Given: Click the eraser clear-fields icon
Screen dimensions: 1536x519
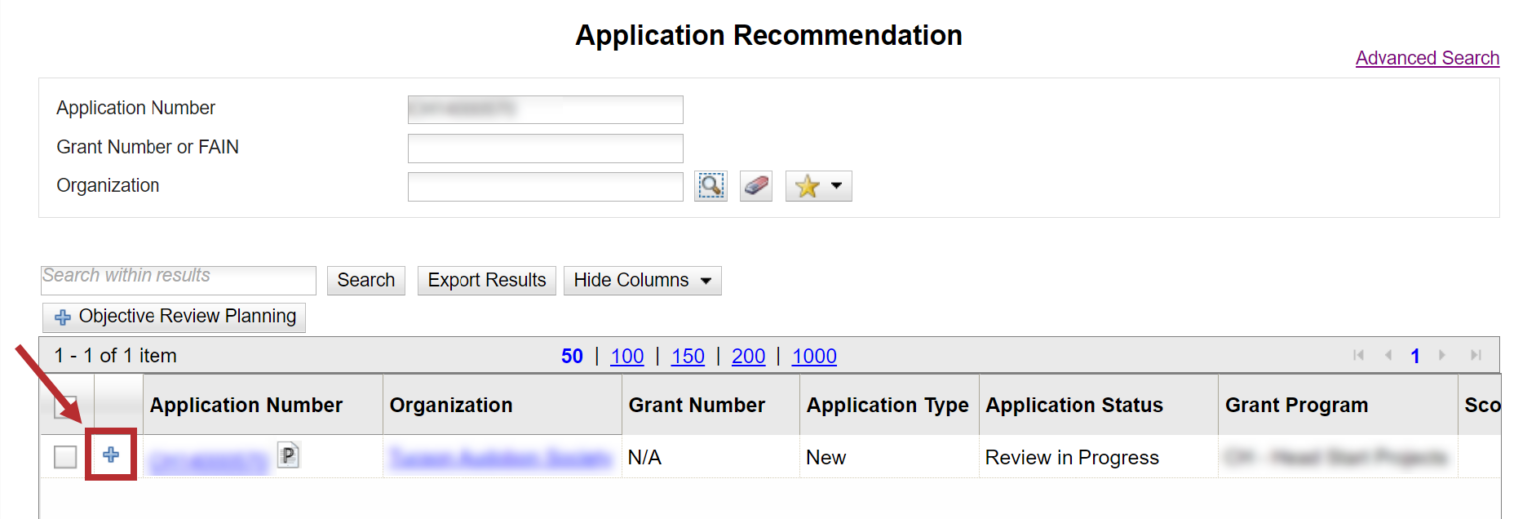Looking at the screenshot, I should [x=756, y=186].
